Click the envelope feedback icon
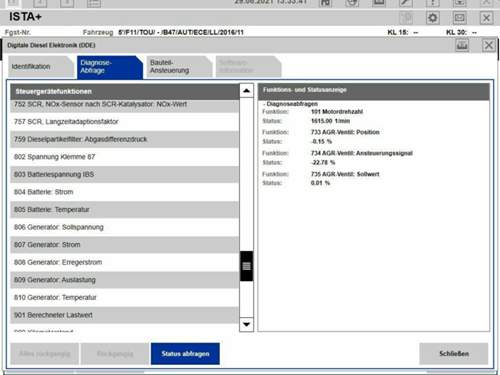Viewport: 500px width, 375px height. pyautogui.click(x=460, y=18)
